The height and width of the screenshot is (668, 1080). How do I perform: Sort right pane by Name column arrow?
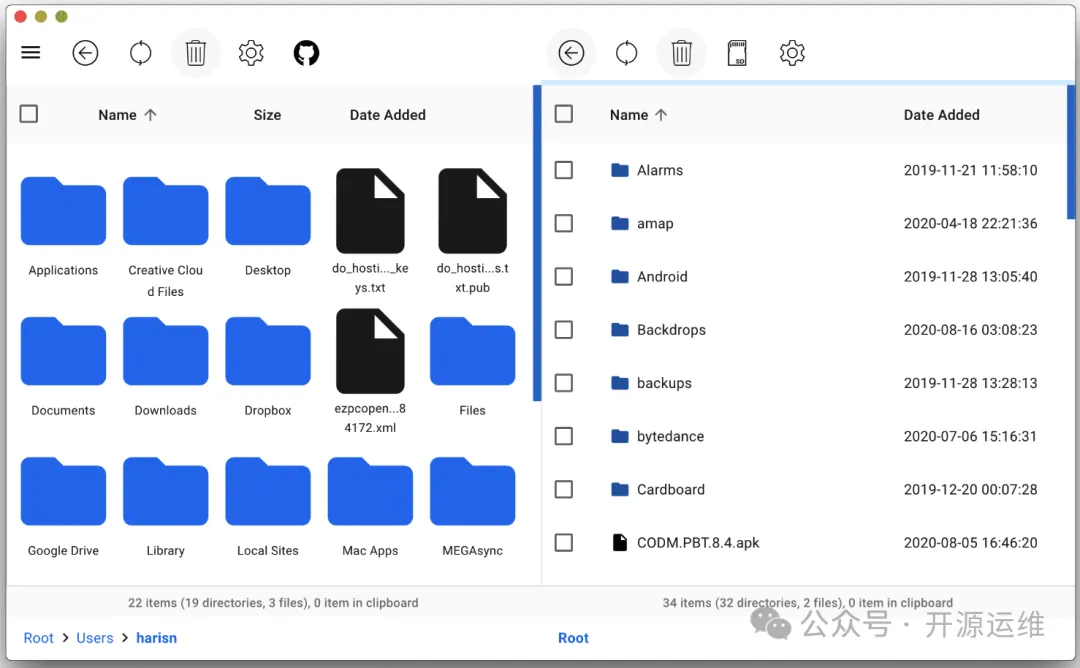(x=661, y=115)
